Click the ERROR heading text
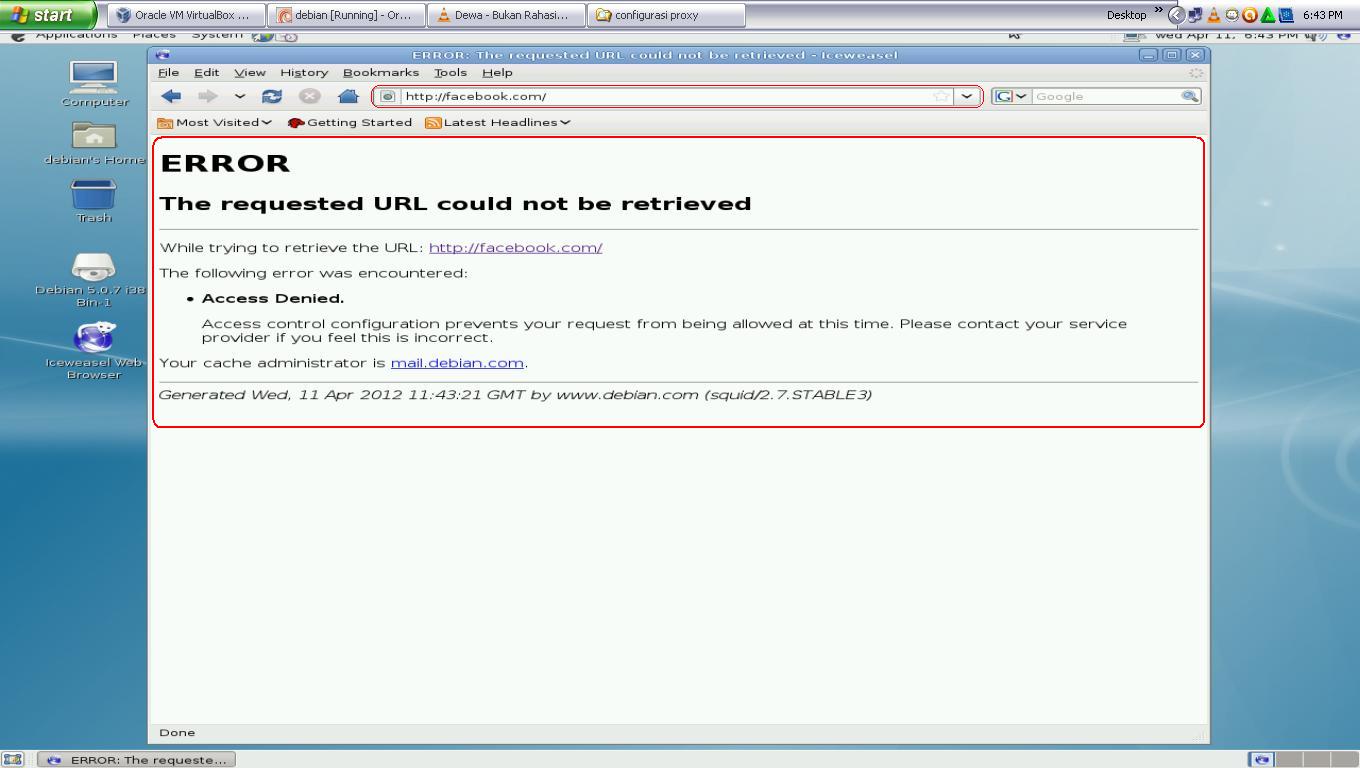Image resolution: width=1360 pixels, height=768 pixels. [x=225, y=163]
